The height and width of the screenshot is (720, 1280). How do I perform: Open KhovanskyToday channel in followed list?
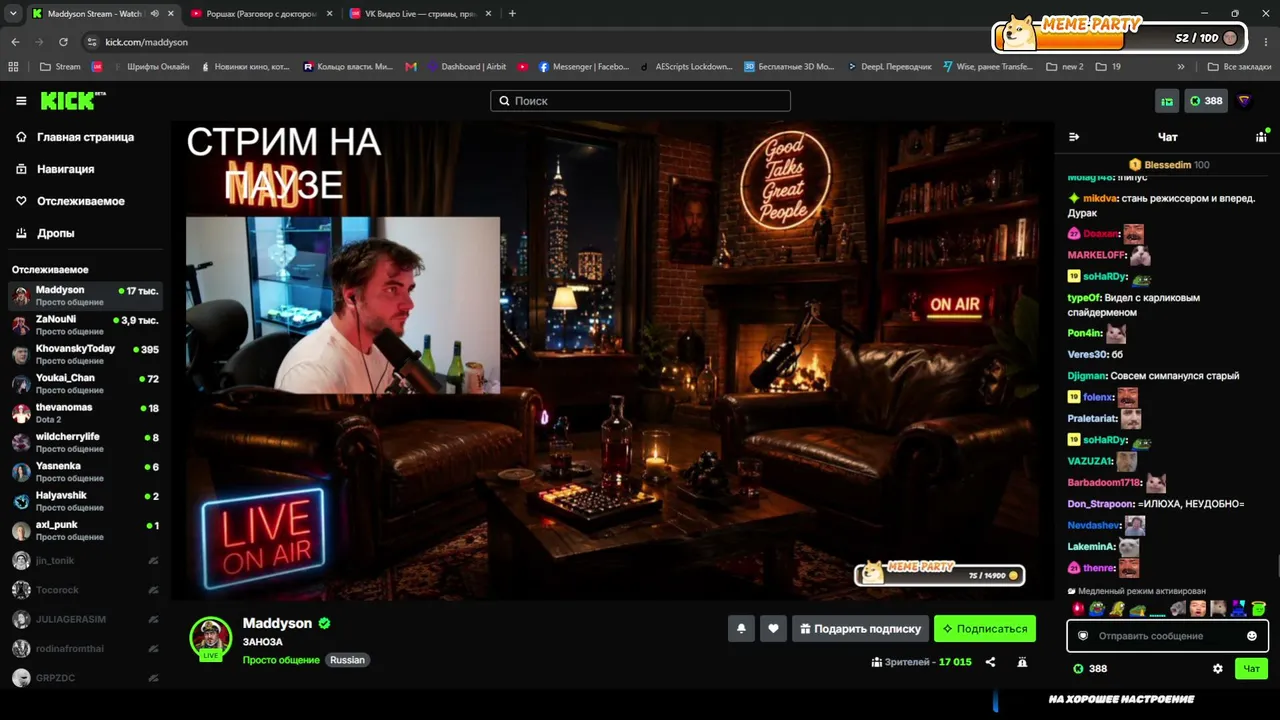pos(85,354)
